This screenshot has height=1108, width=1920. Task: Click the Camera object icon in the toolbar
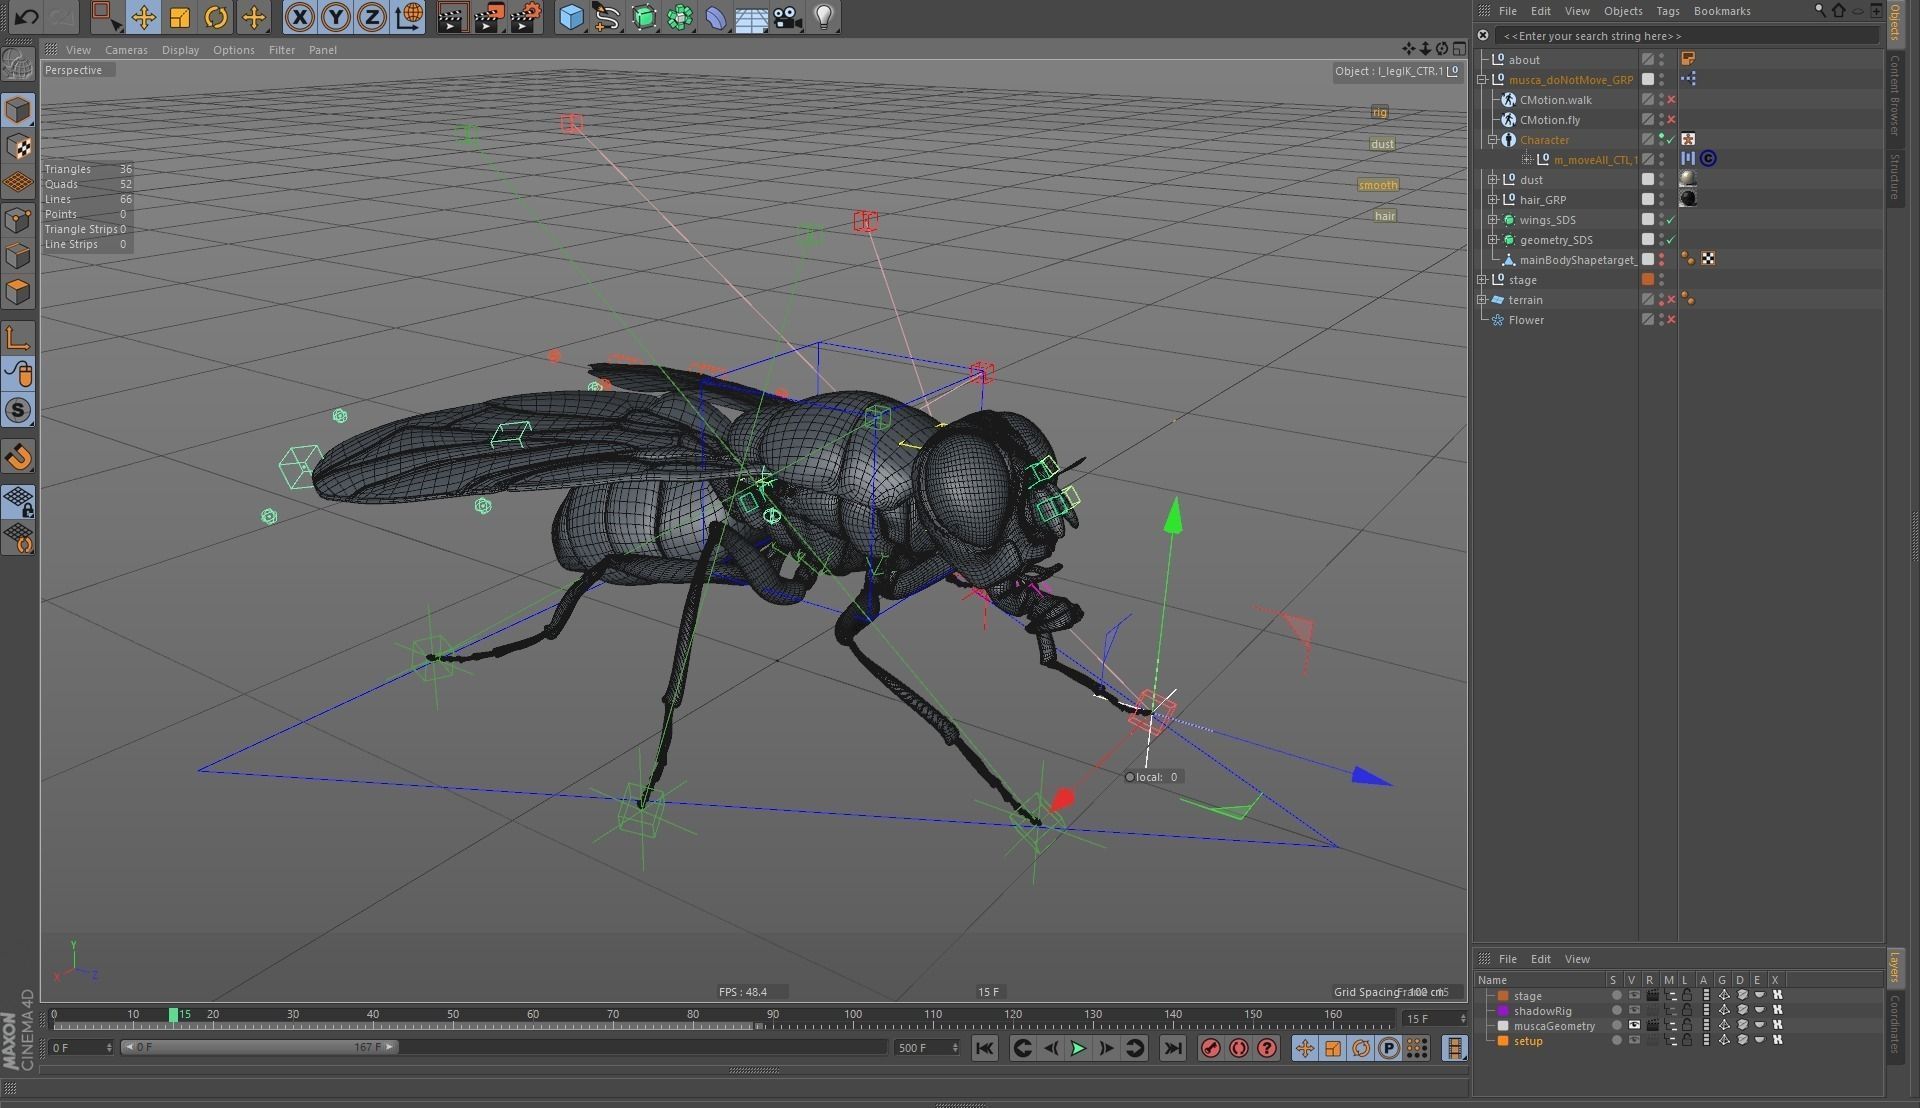pos(786,17)
